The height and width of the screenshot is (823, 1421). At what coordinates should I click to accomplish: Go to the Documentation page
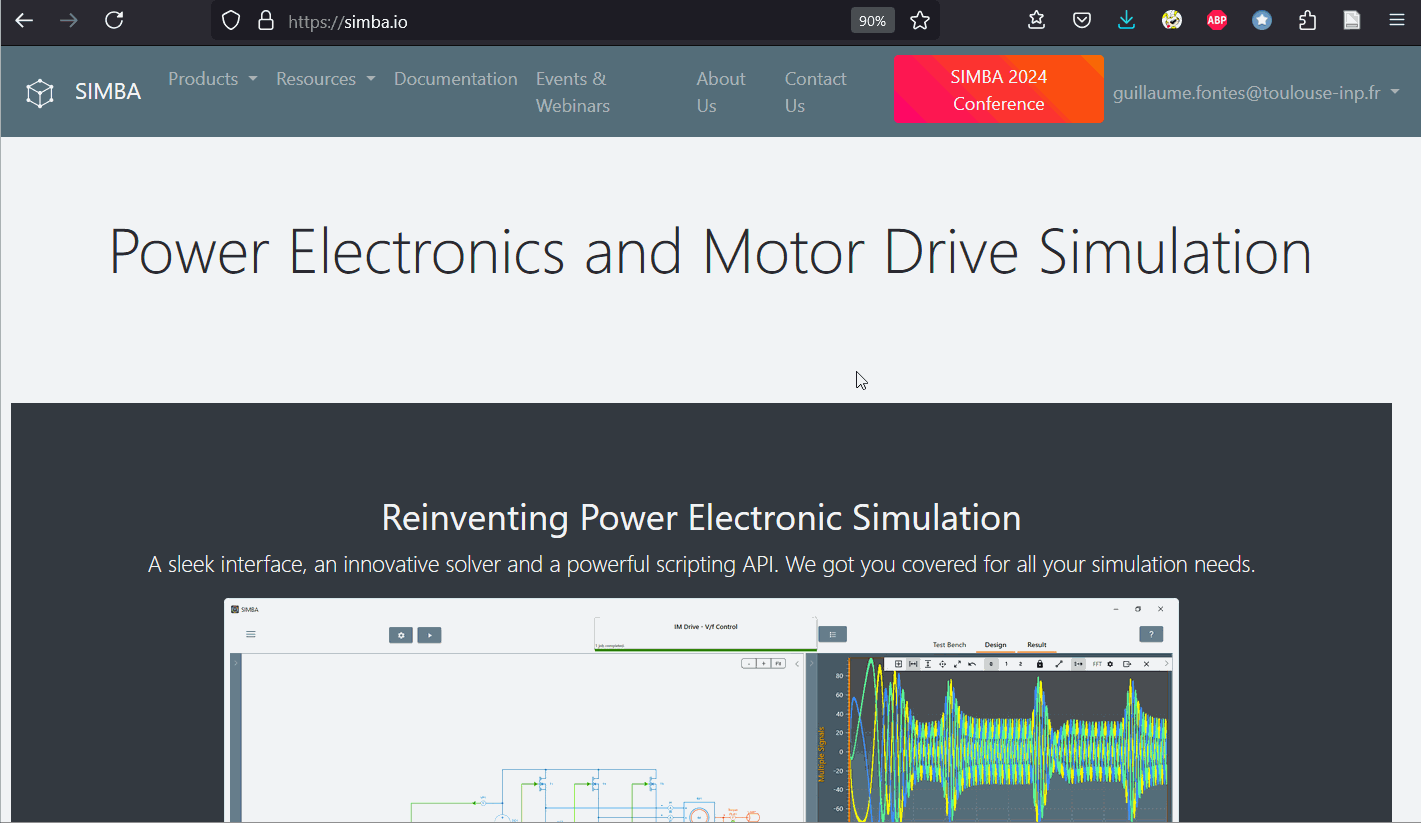pyautogui.click(x=455, y=79)
